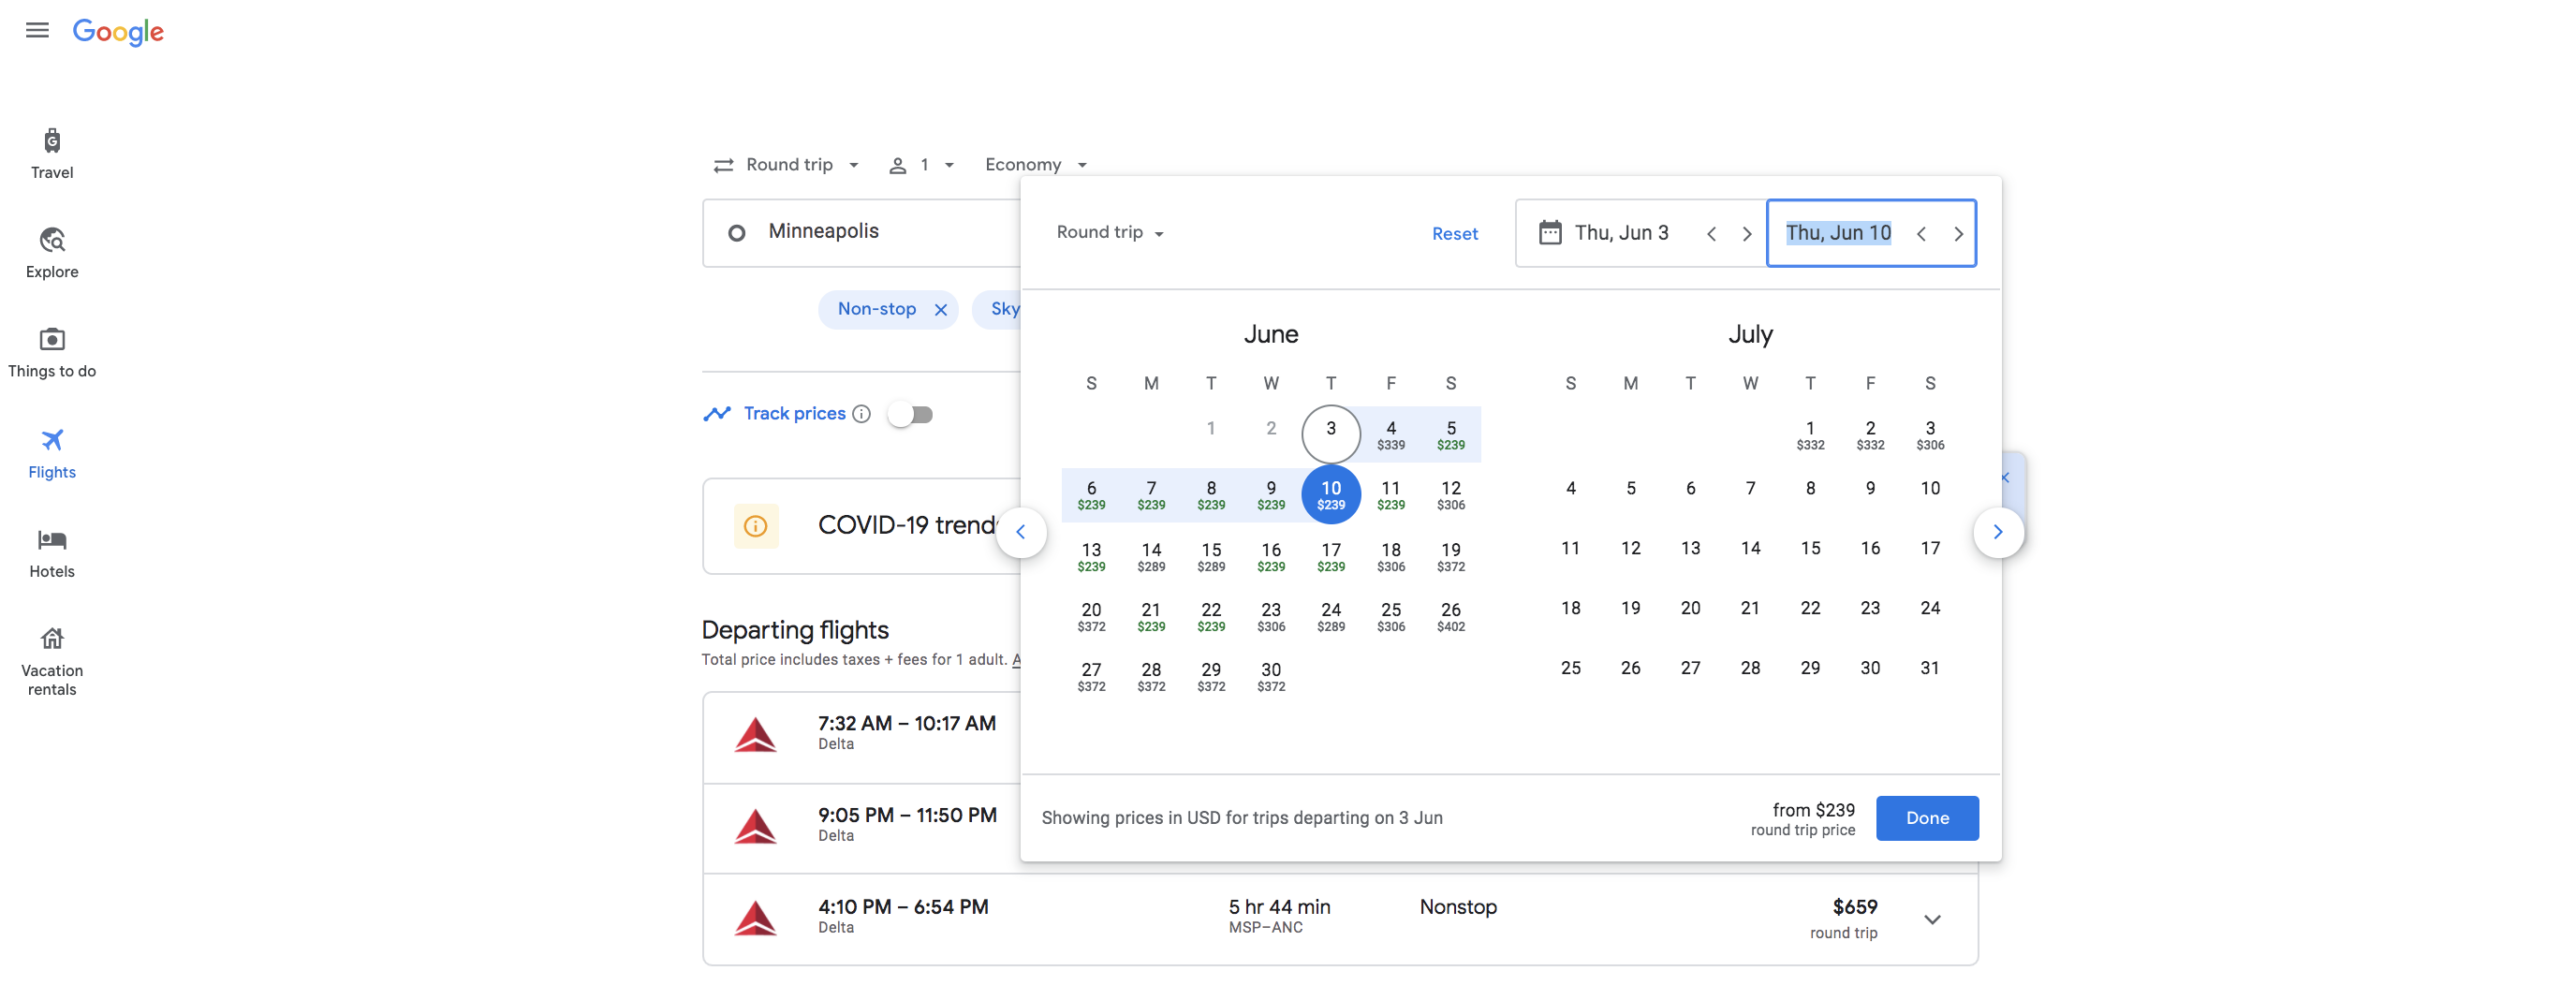The width and height of the screenshot is (2560, 1000).
Task: Enable the Track prices toggle
Action: click(x=910, y=413)
